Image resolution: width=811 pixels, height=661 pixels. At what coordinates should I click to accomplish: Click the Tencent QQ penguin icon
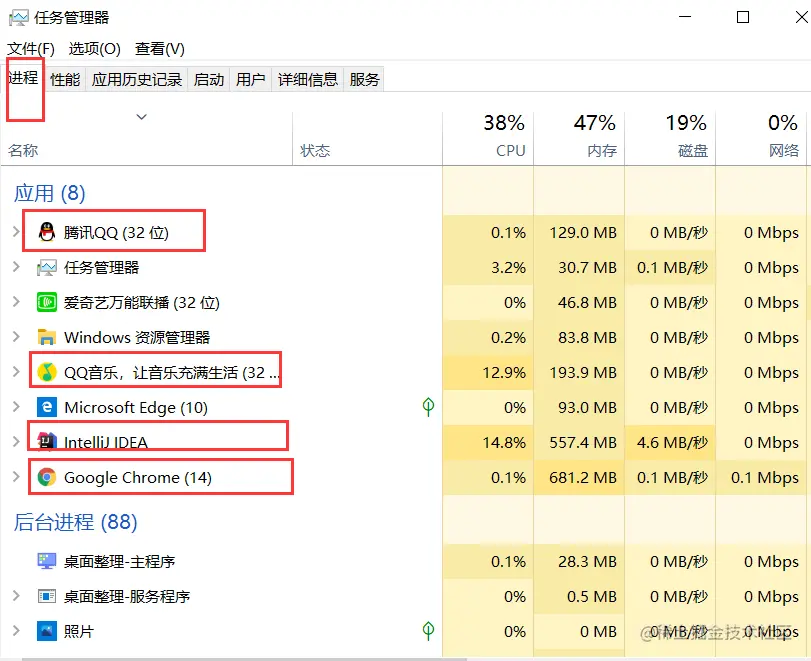47,232
